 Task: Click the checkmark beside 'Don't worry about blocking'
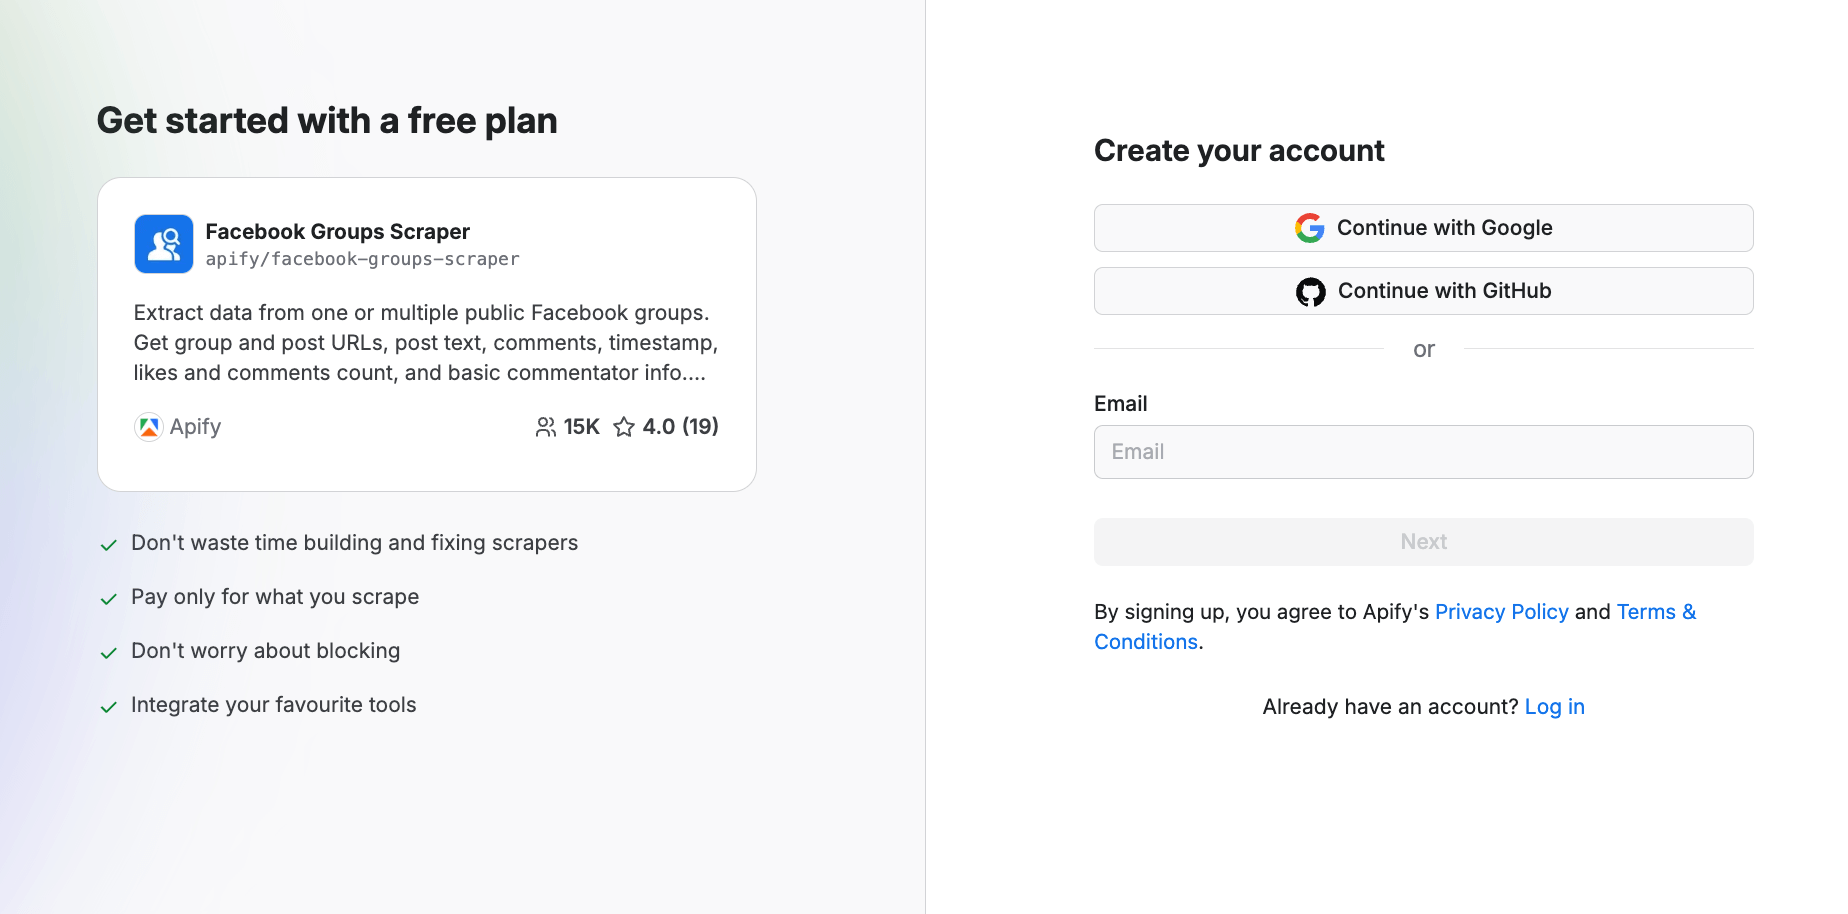tap(108, 653)
